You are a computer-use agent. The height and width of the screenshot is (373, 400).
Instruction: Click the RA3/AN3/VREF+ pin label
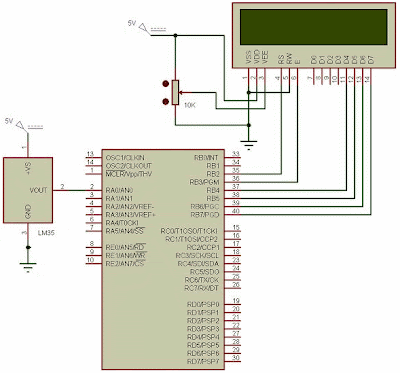click(131, 215)
